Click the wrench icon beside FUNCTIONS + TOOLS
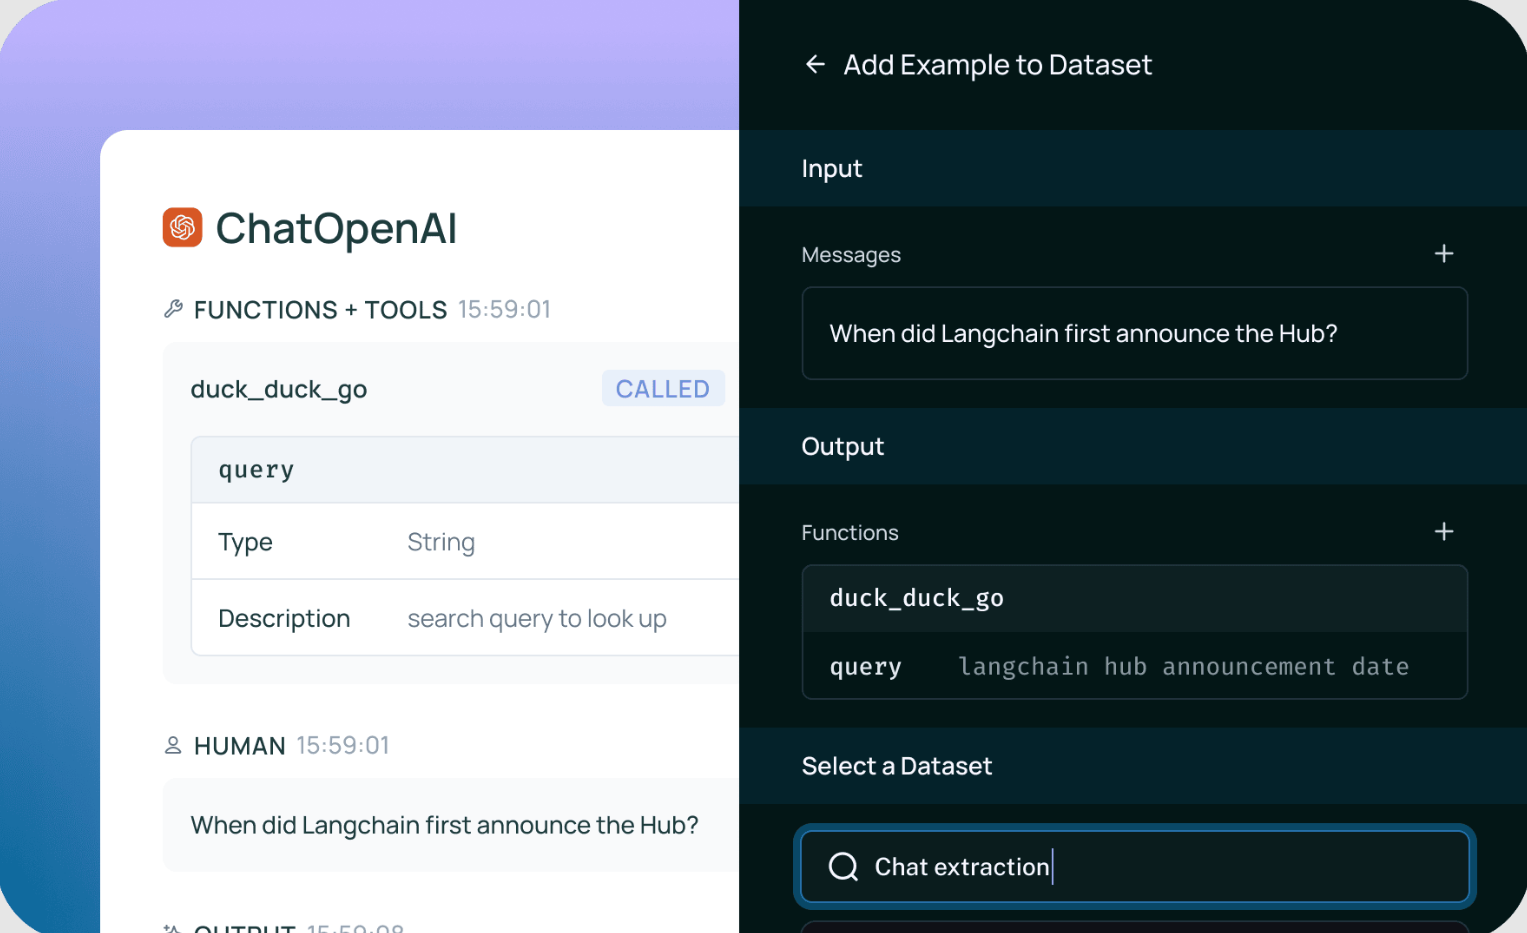This screenshot has width=1527, height=933. pyautogui.click(x=173, y=309)
